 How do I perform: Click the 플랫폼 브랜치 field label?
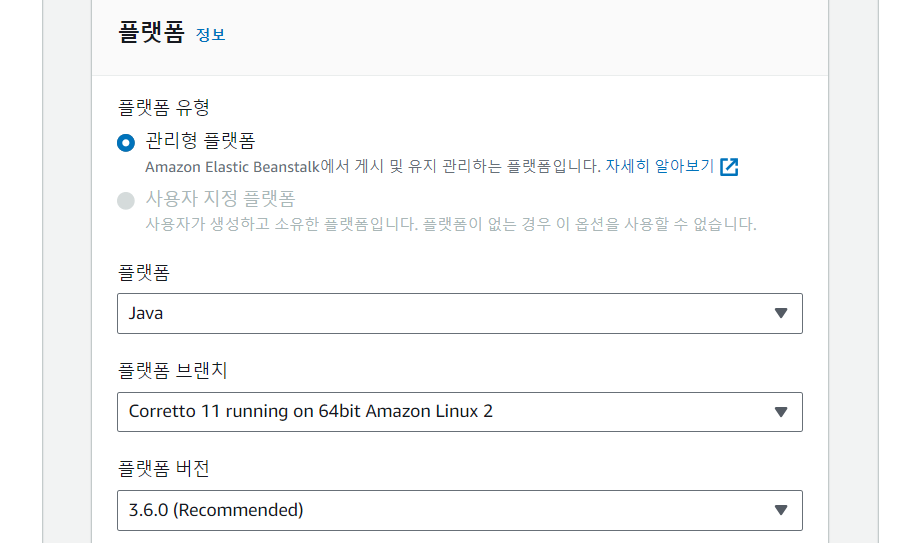pyautogui.click(x=173, y=370)
